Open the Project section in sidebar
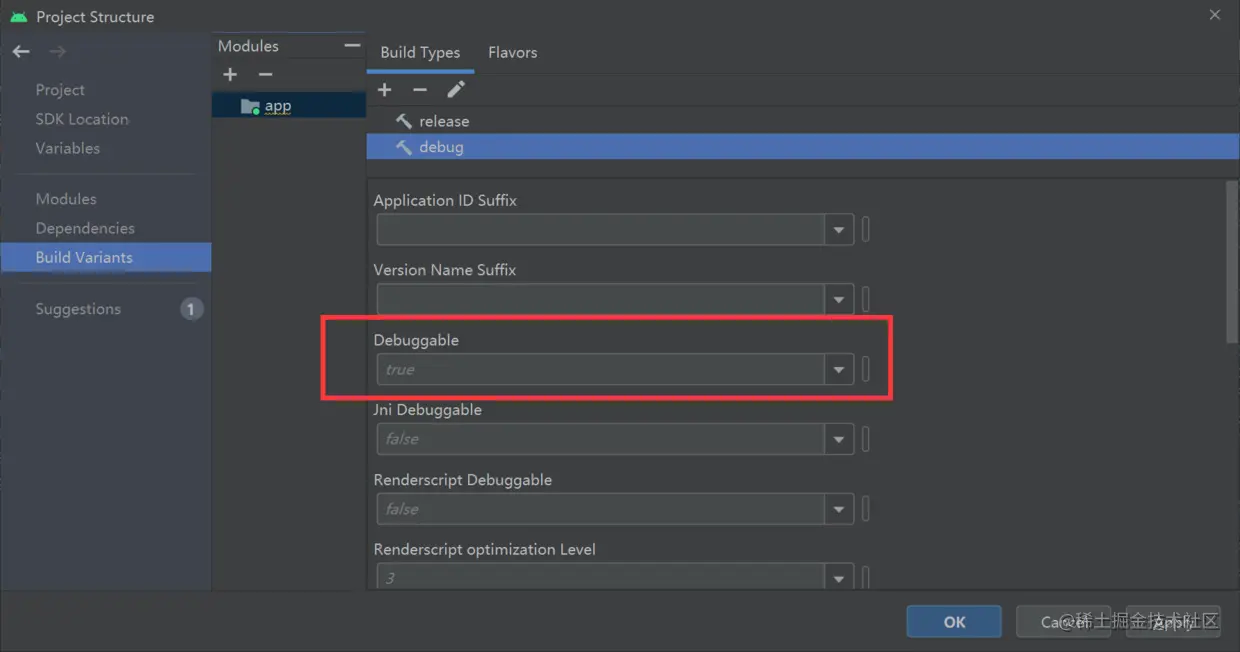The width and height of the screenshot is (1240, 652). click(x=60, y=90)
